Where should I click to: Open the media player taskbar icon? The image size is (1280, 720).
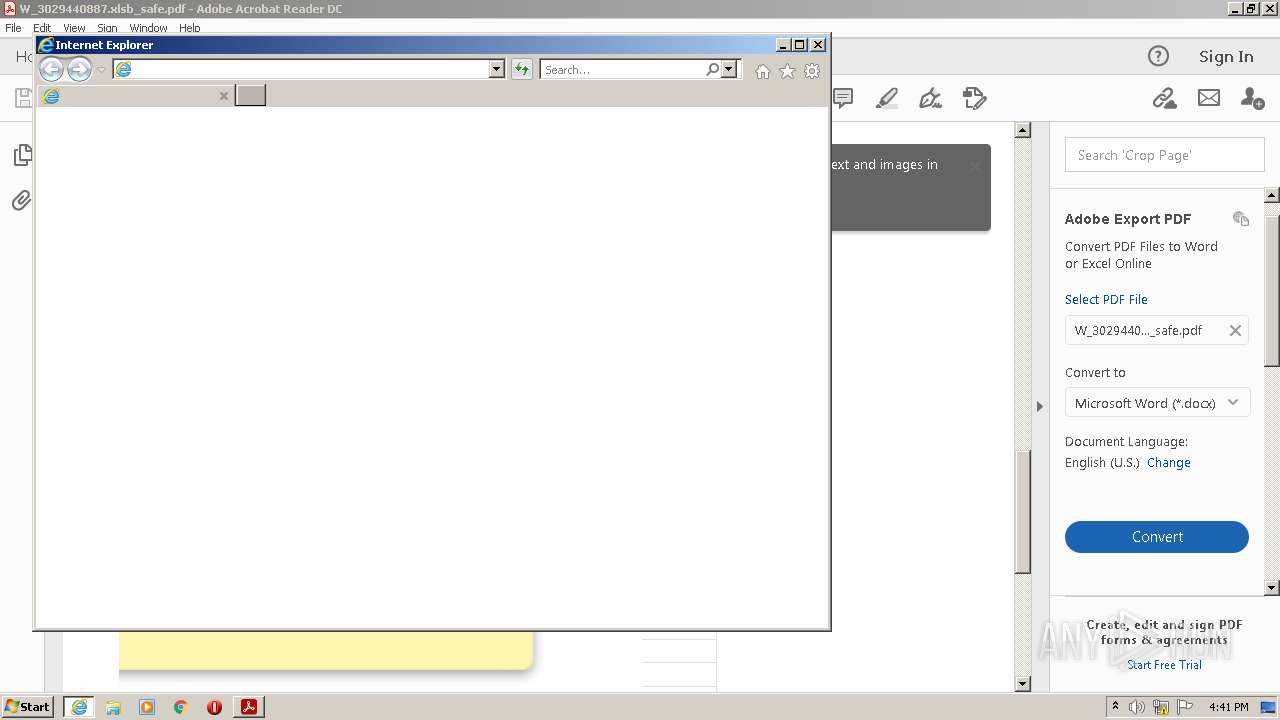coord(147,707)
